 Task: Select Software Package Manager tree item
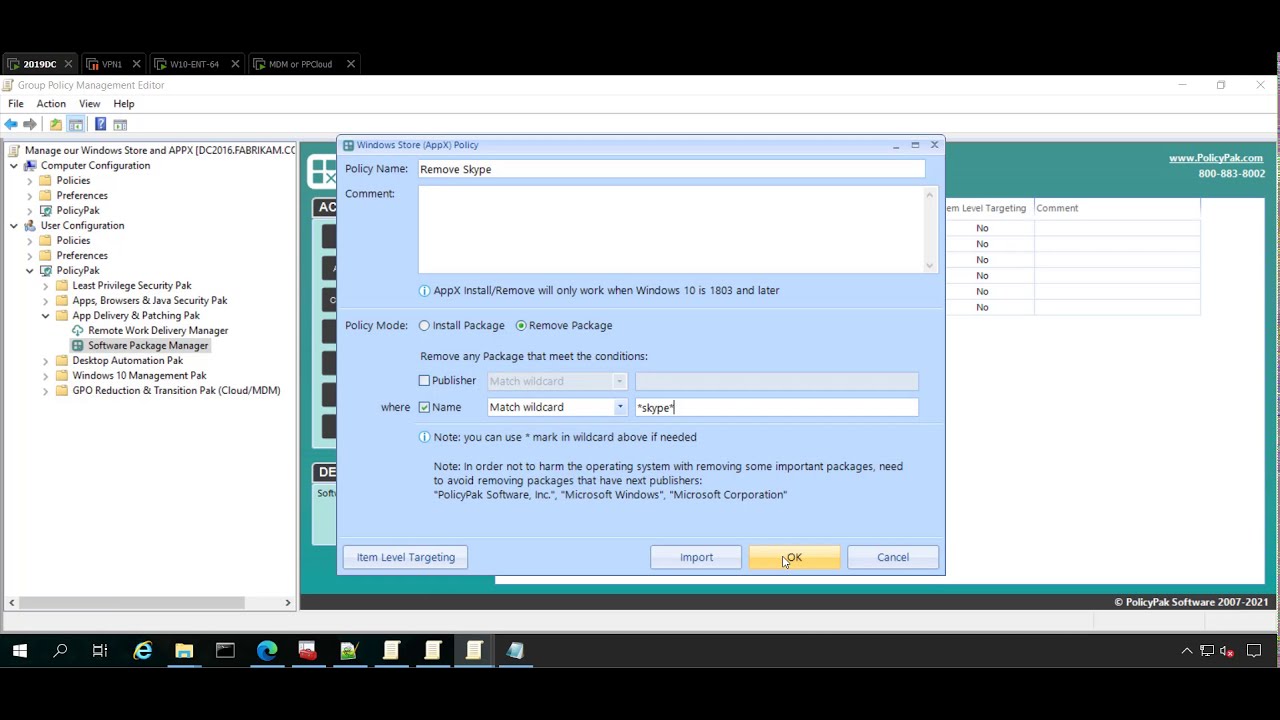click(x=148, y=346)
